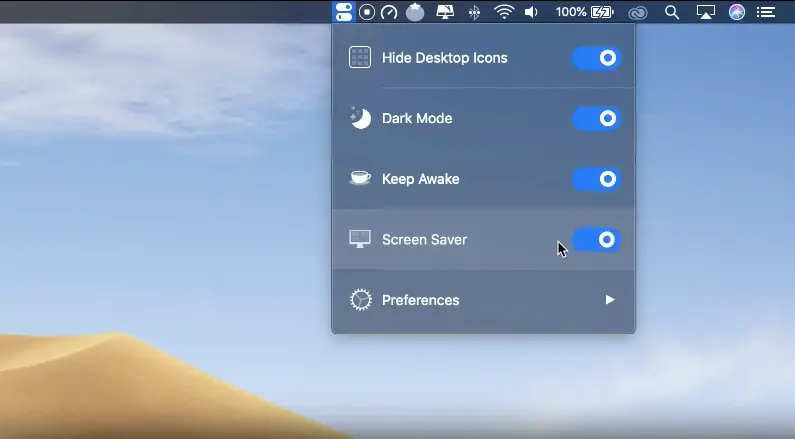
Task: Click the 100% battery percentage text
Action: (x=571, y=12)
